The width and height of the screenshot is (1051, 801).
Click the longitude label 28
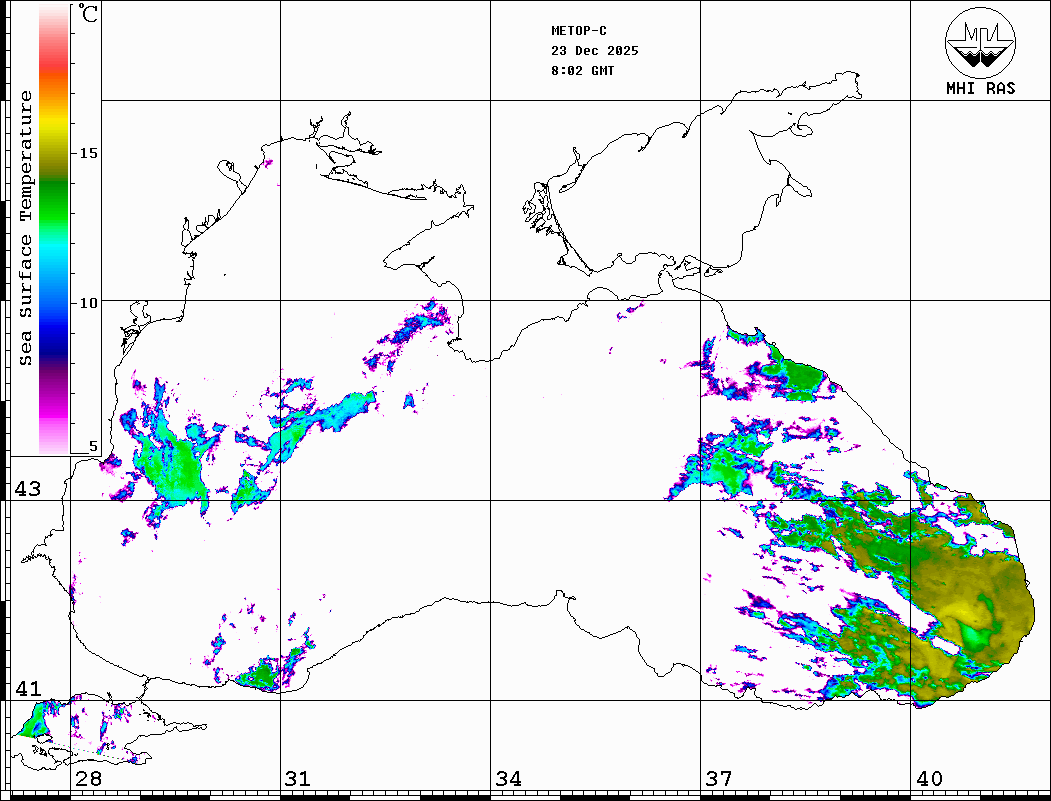pos(88,779)
